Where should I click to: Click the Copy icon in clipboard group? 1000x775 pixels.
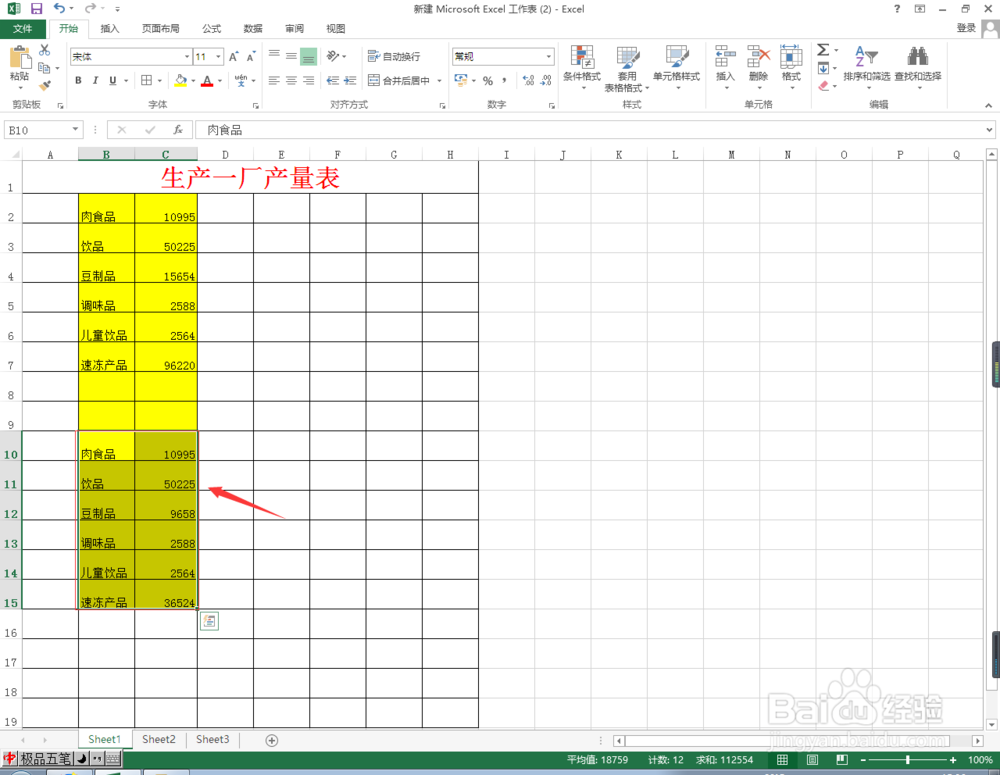[44, 68]
